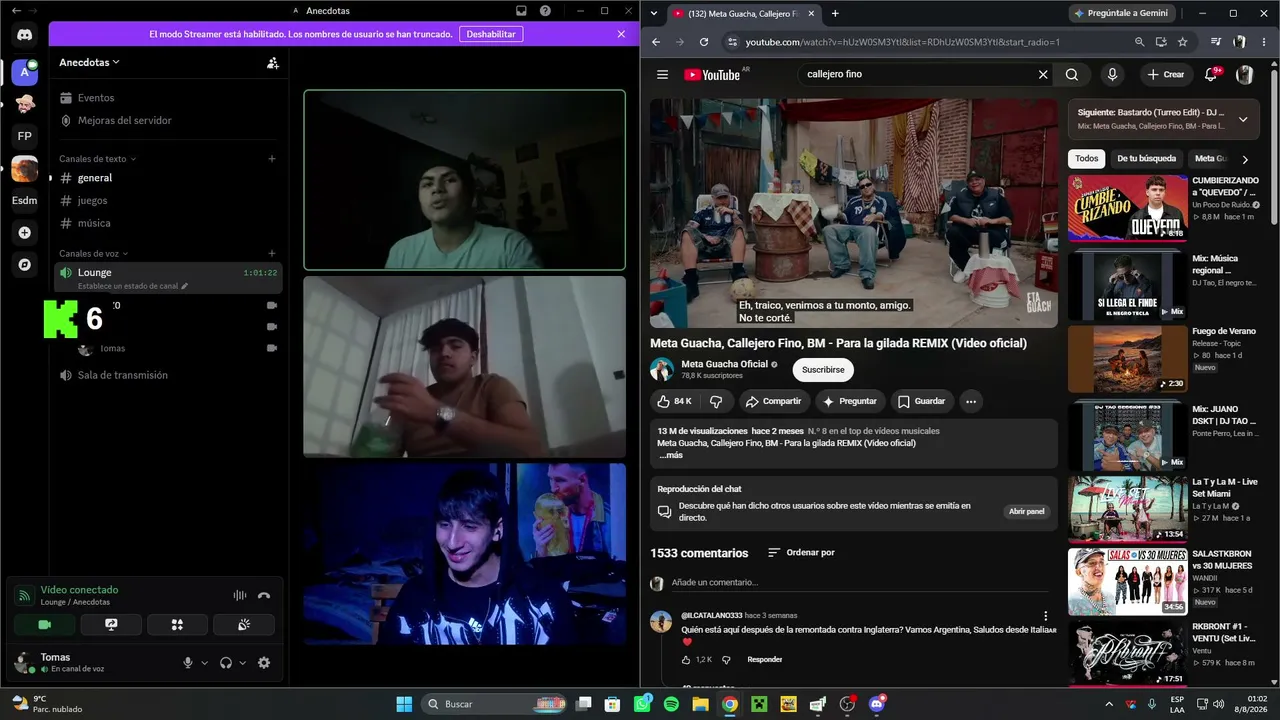Click the Abrir panel chat button

point(1027,511)
